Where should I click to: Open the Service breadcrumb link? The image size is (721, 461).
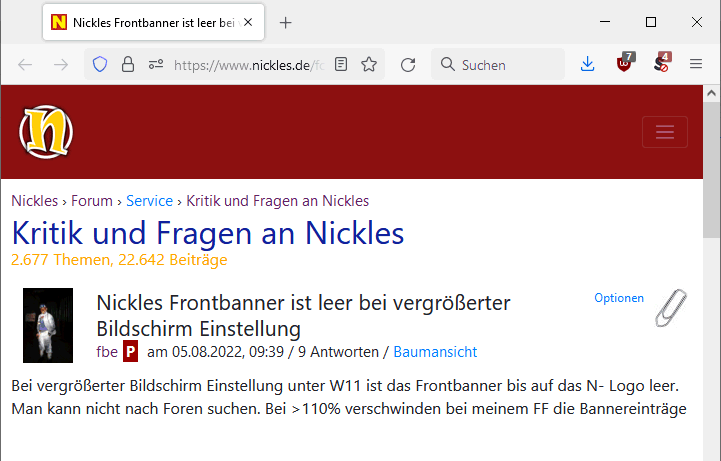(x=149, y=201)
